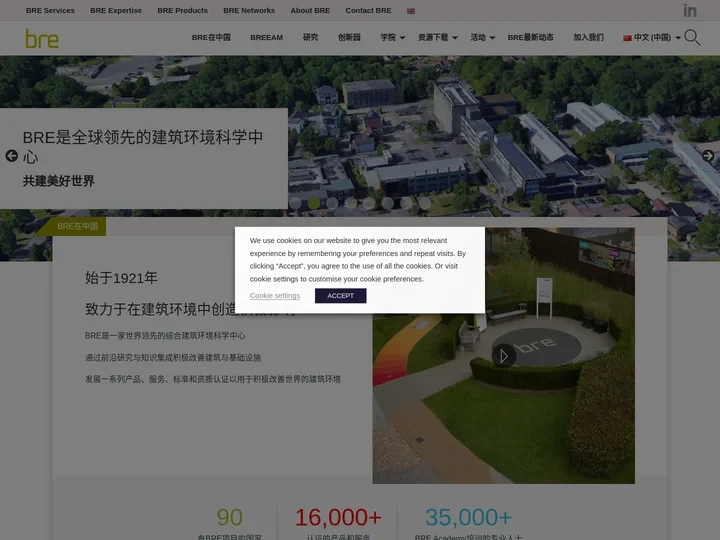Go to the 创新园 page
Screen dimensions: 720x540
(x=349, y=38)
